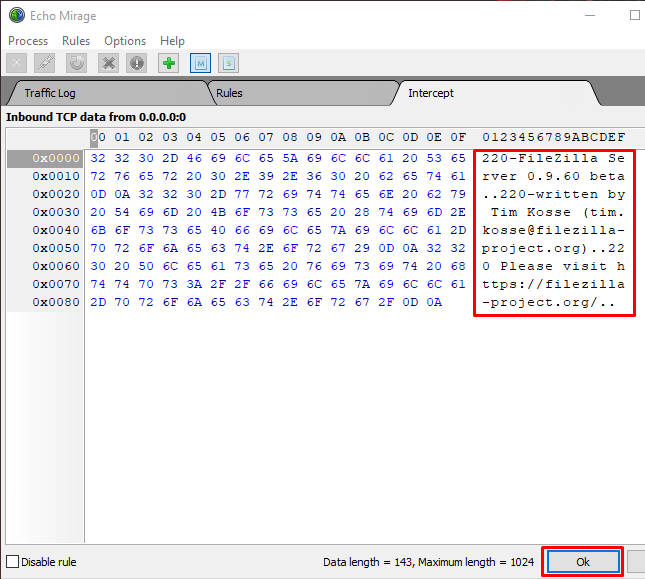
Task: Click the syringe inject-into-process icon
Action: [x=45, y=63]
